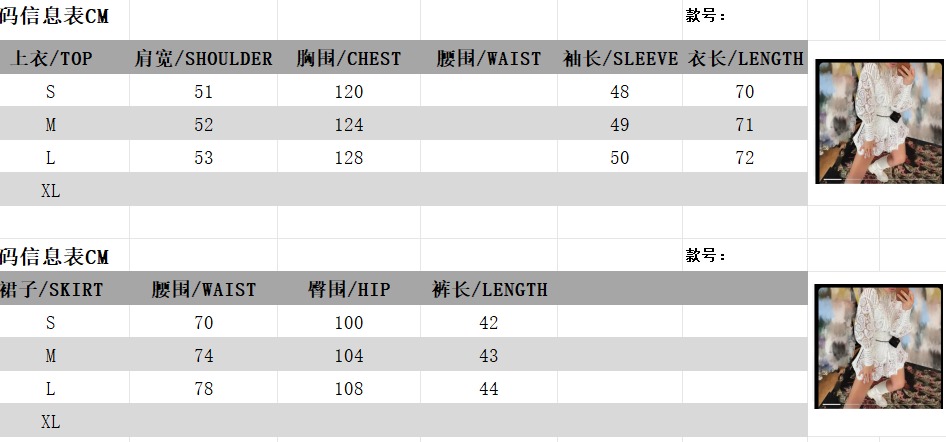946x442 pixels.
Task: Select the 裙子/SKIRT header cell
Action: click(x=52, y=290)
